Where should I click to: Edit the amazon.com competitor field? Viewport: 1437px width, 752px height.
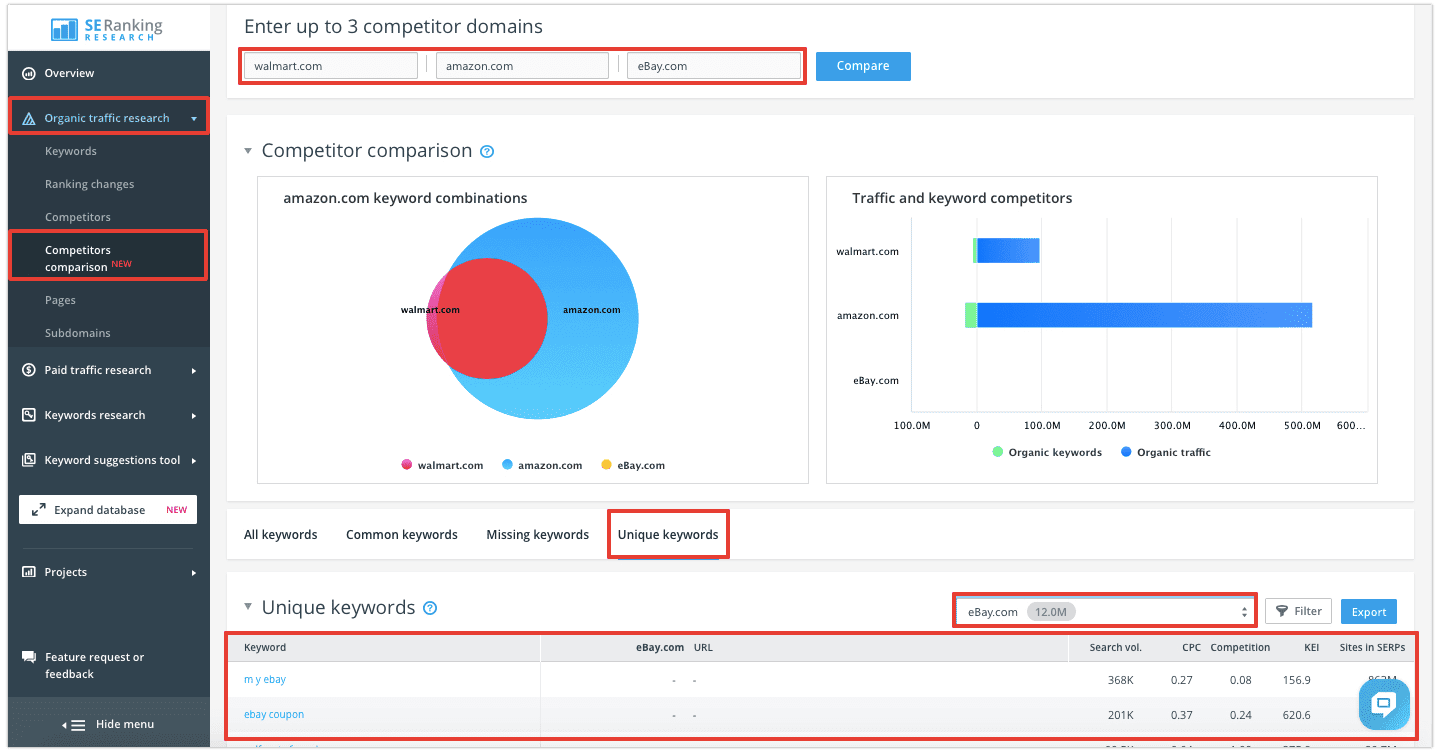click(522, 66)
